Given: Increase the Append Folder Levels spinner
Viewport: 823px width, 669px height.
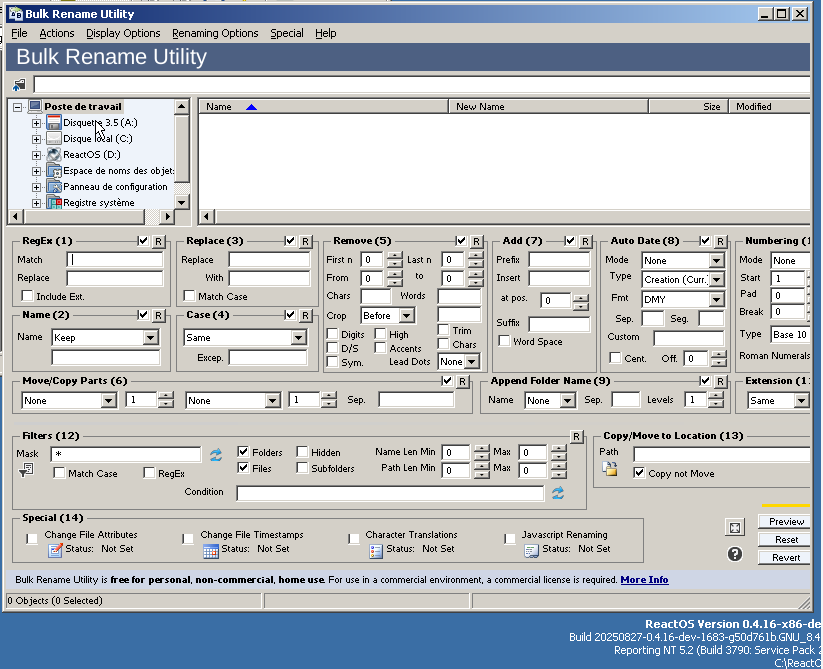Looking at the screenshot, I should pos(716,396).
